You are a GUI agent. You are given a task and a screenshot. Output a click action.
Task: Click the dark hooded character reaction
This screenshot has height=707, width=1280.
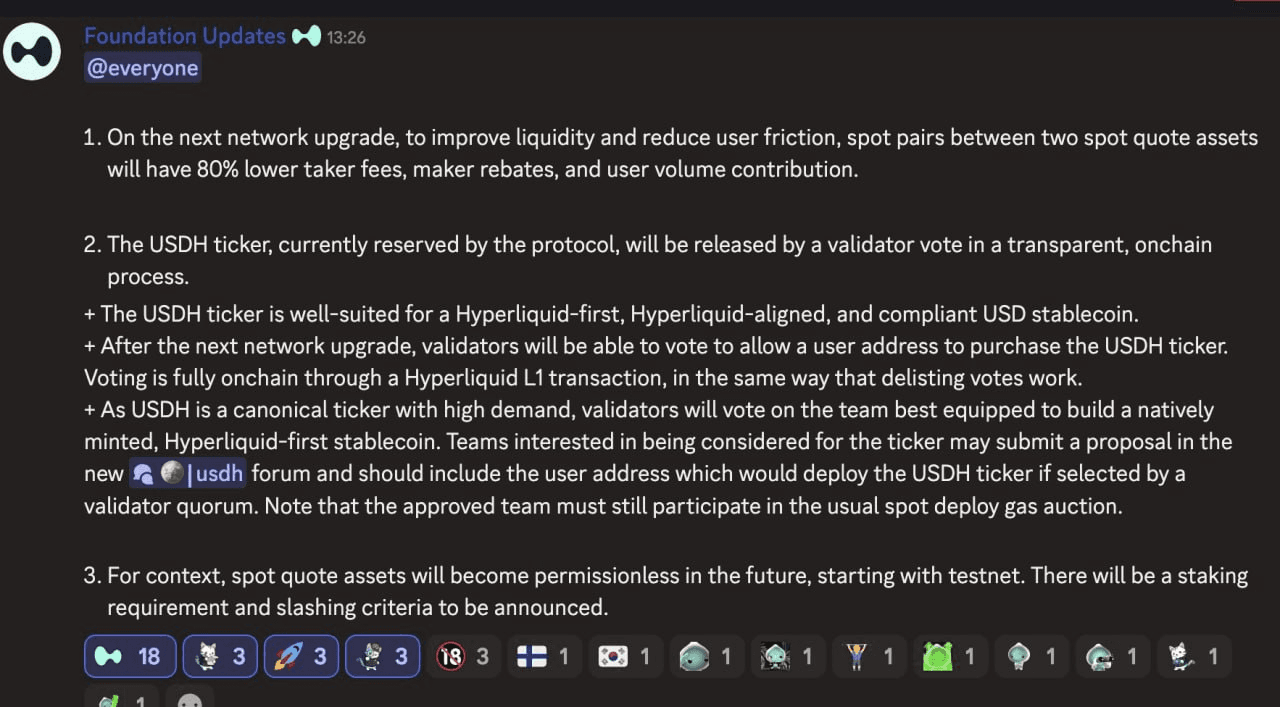coord(787,656)
